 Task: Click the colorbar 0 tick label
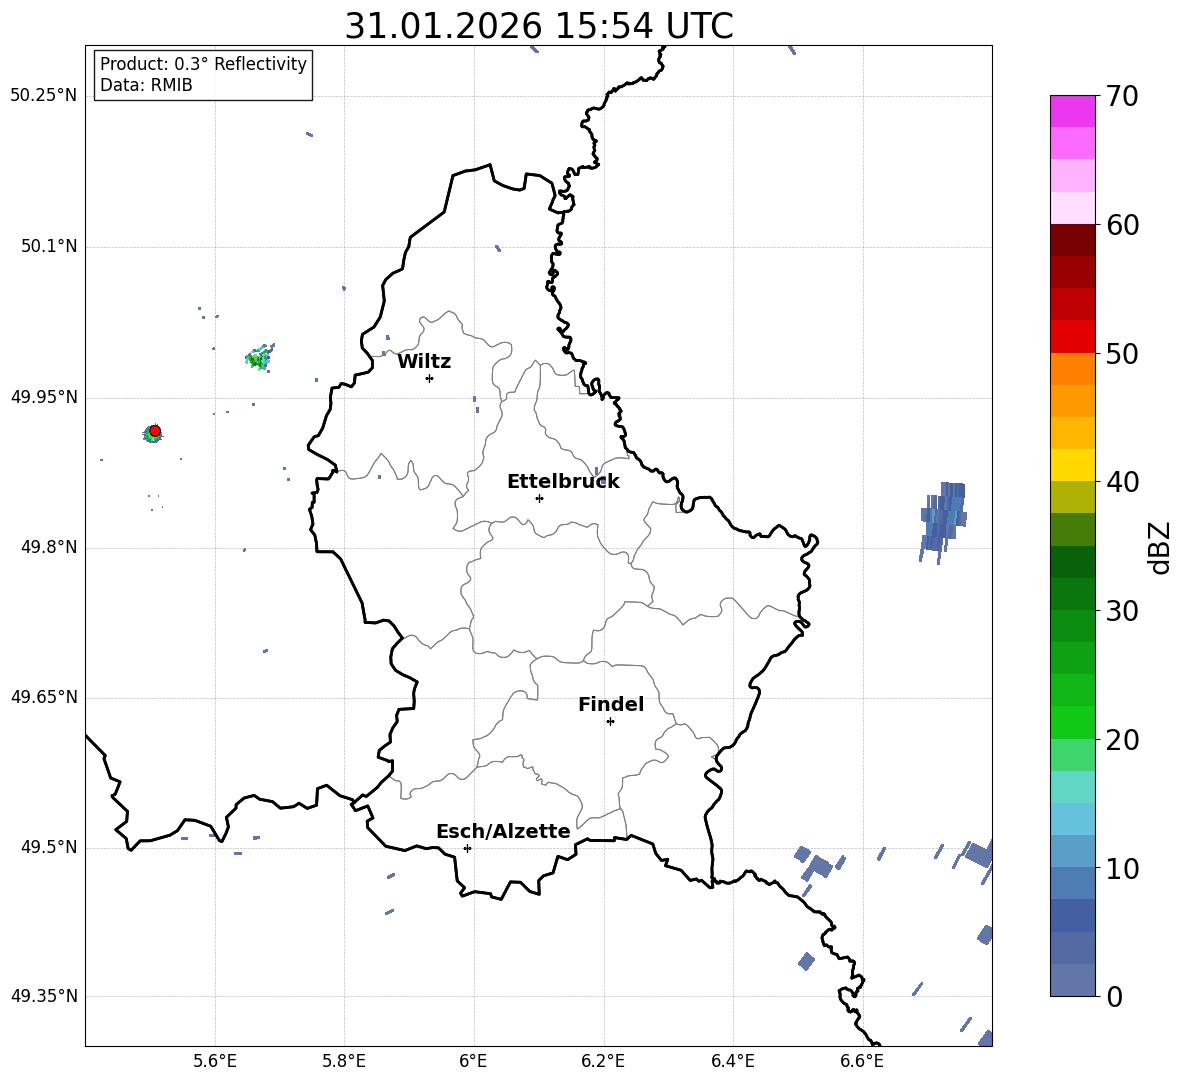[x=1114, y=996]
